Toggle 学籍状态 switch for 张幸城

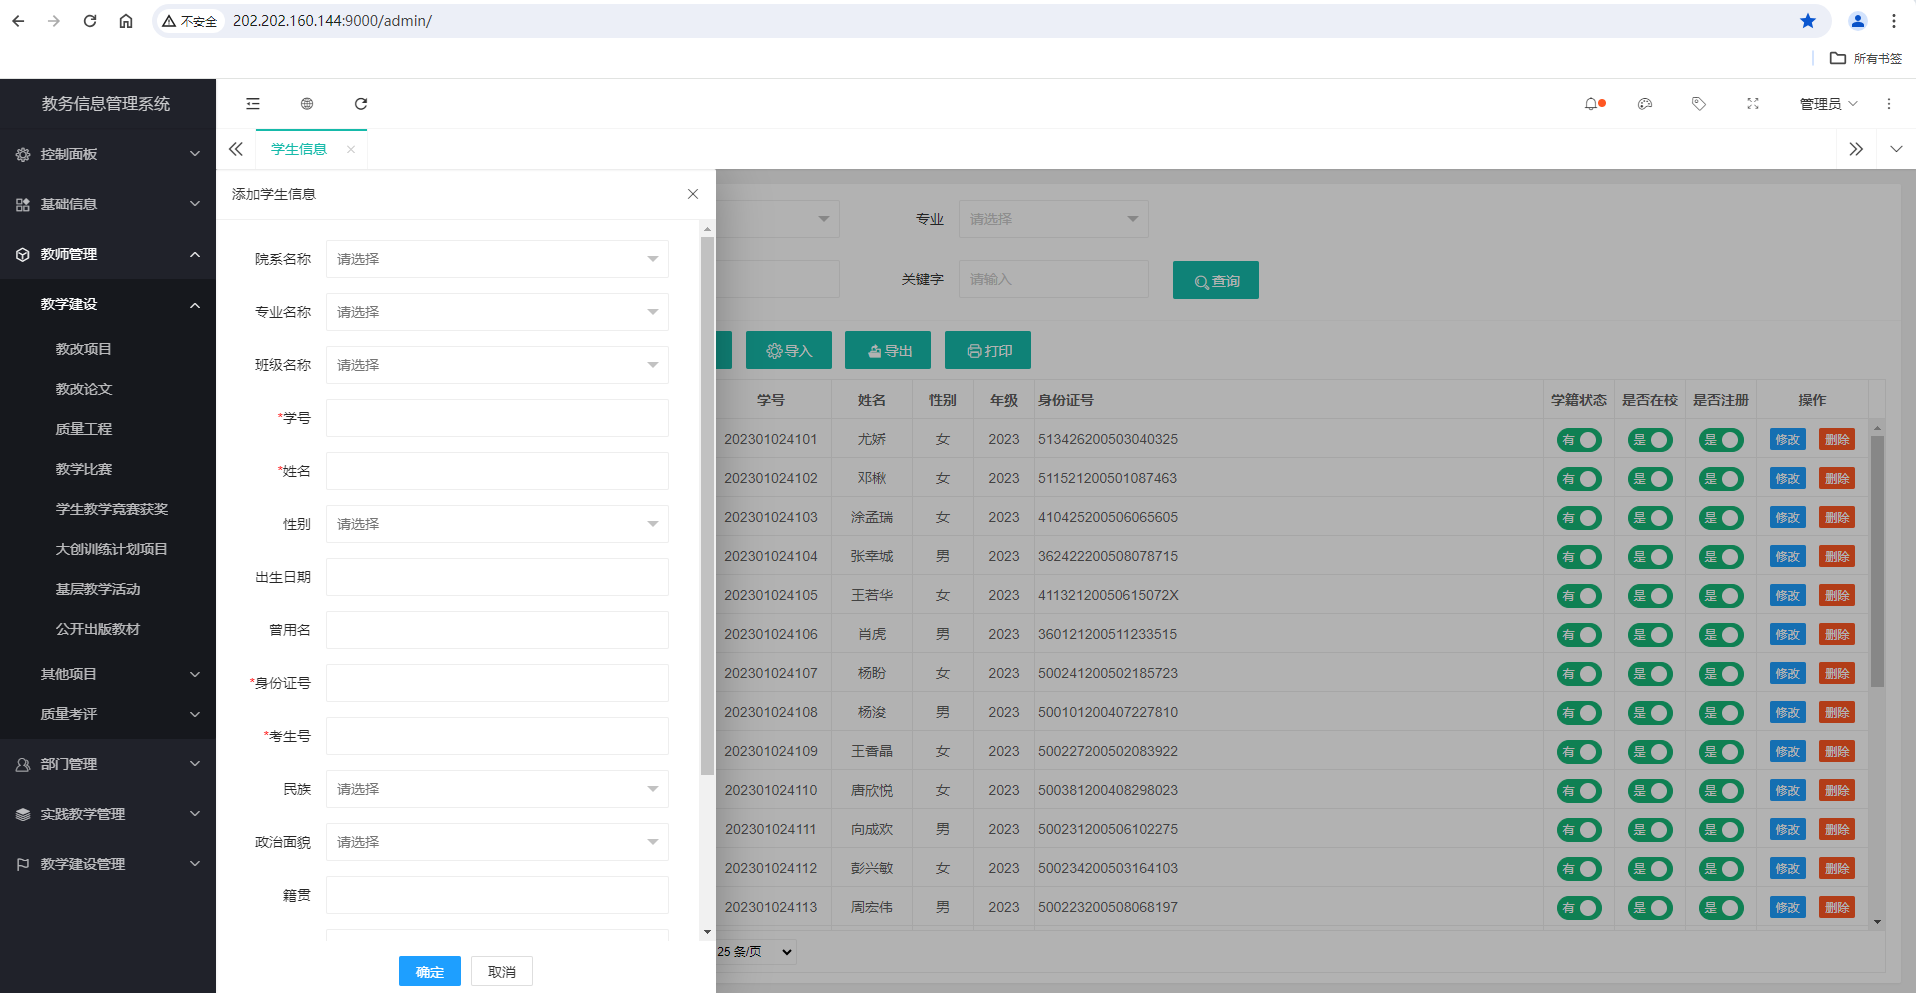pyautogui.click(x=1579, y=557)
